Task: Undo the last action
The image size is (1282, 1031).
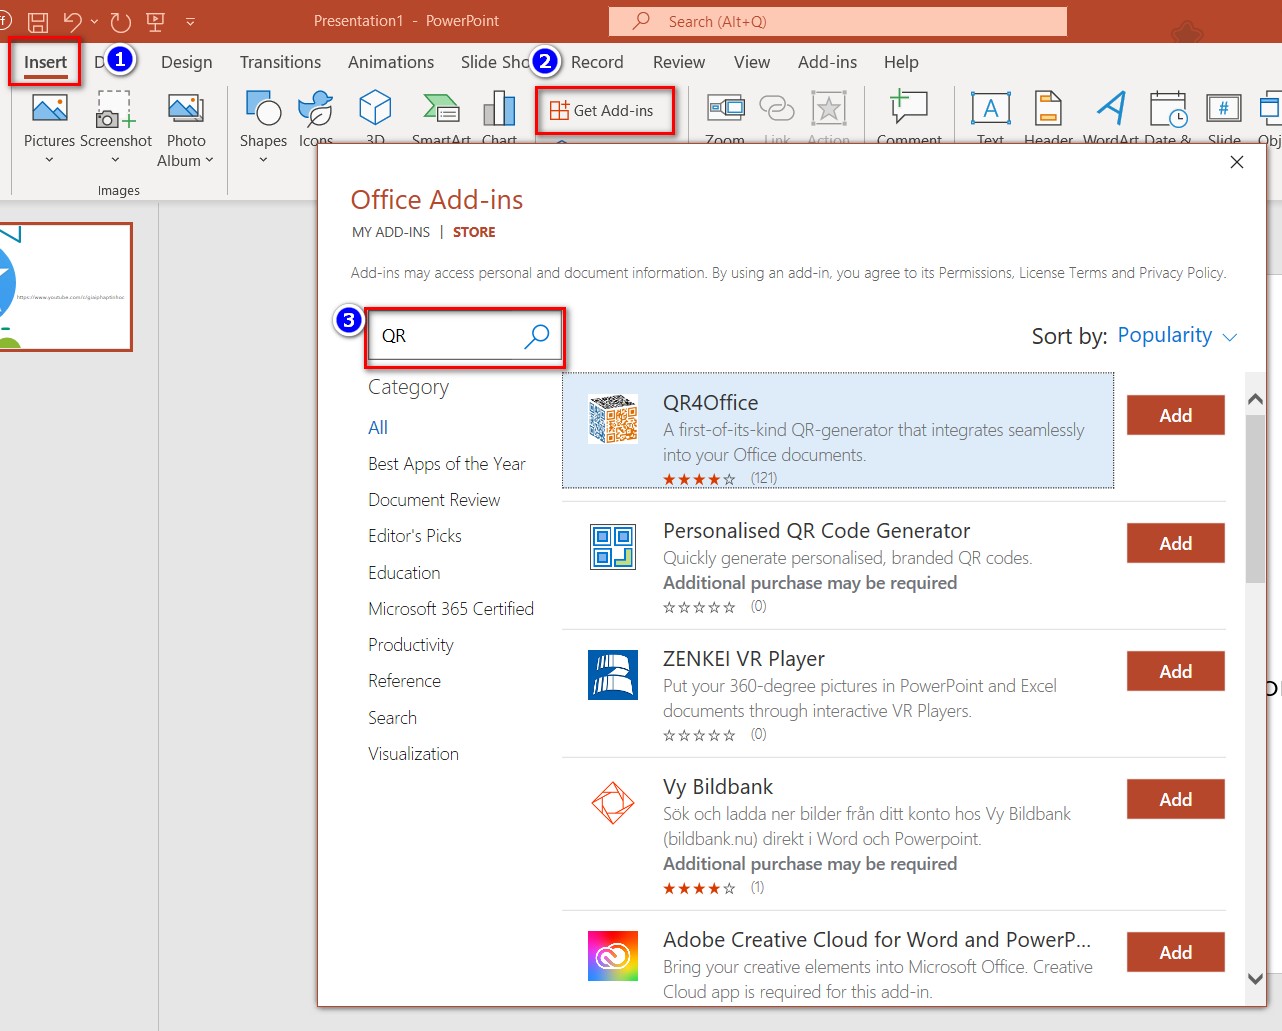Action: coord(72,21)
